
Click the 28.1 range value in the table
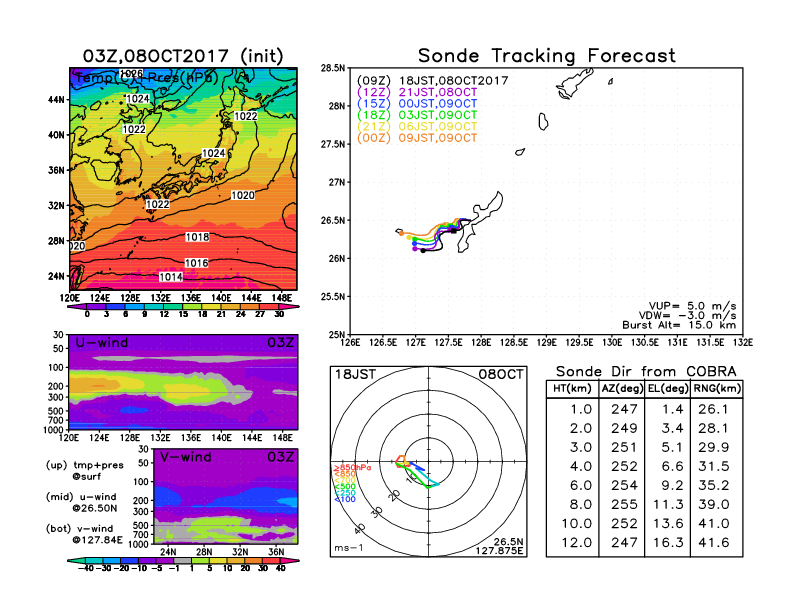pyautogui.click(x=713, y=429)
